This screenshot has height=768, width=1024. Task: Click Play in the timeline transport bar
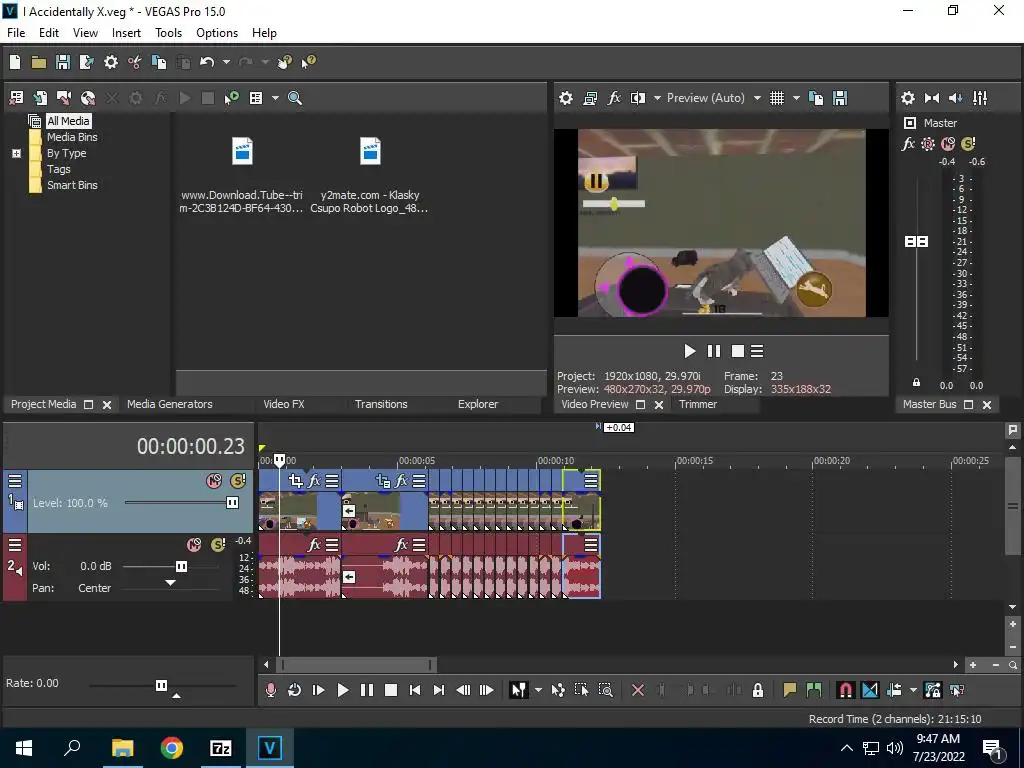342,690
